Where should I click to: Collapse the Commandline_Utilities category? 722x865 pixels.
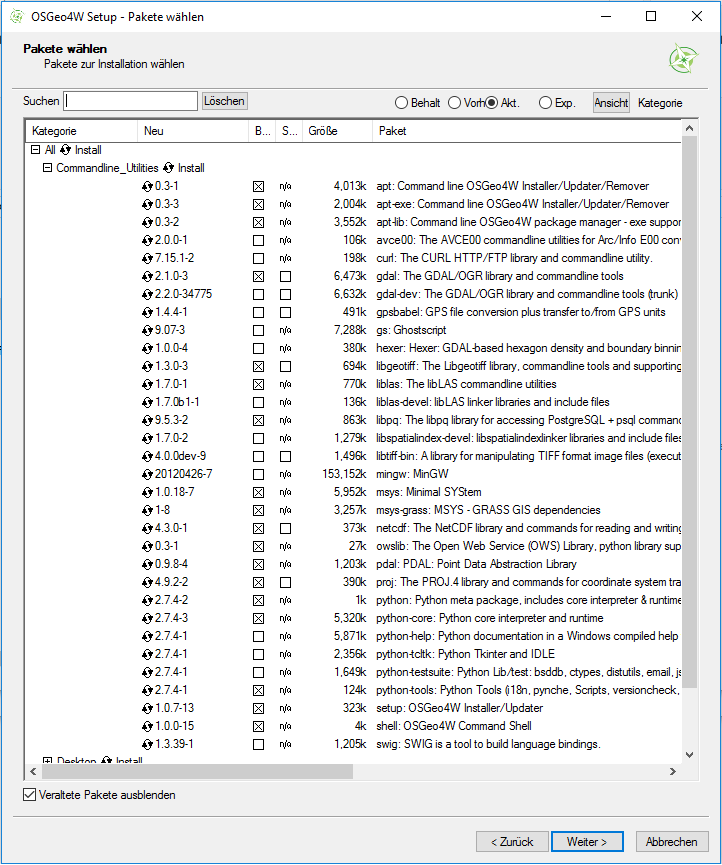47,168
